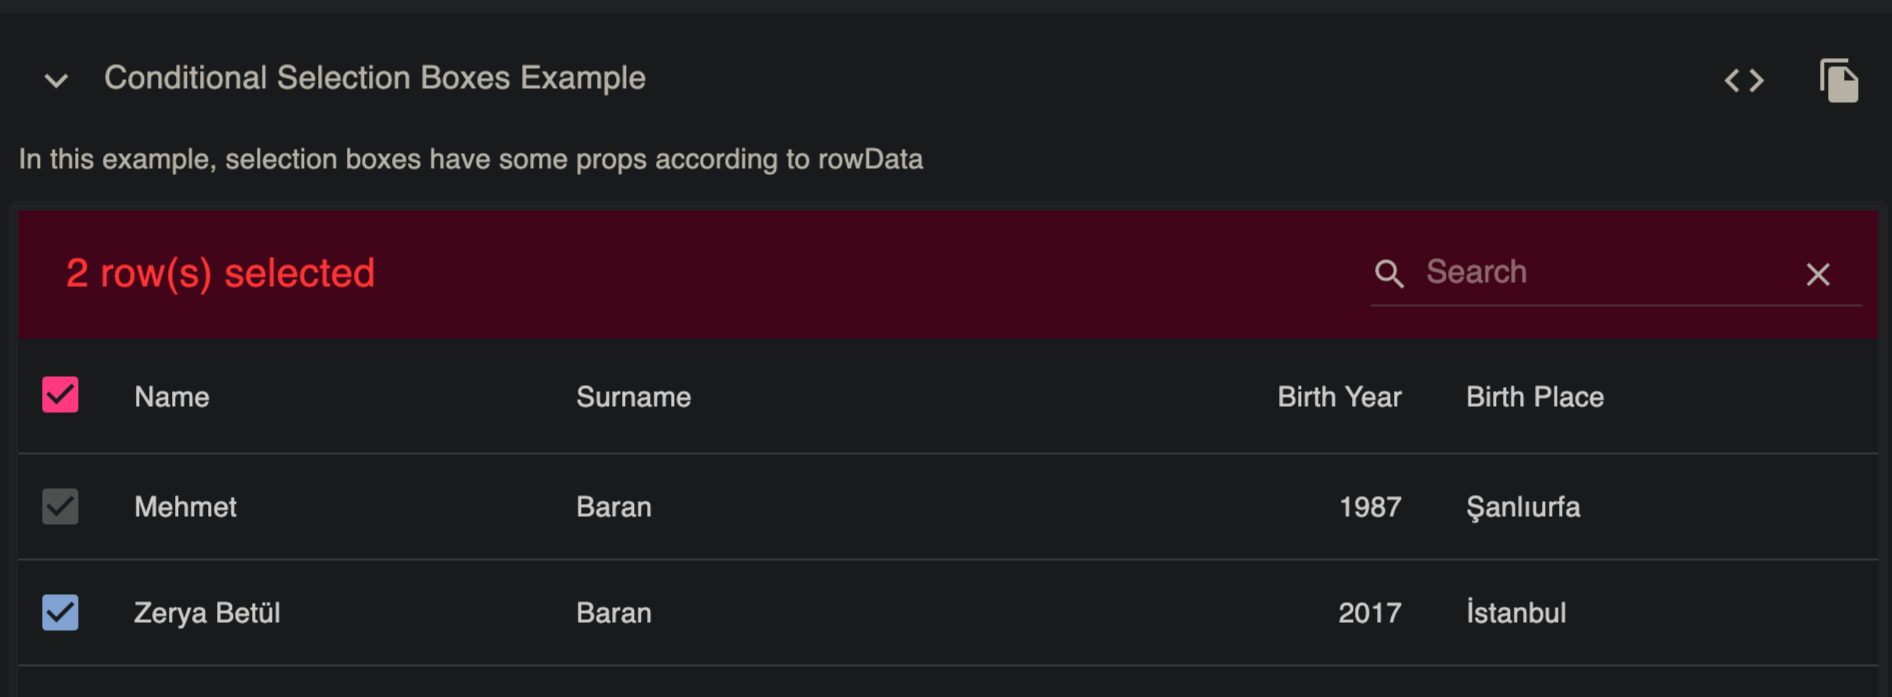Viewport: 1892px width, 697px height.
Task: Sort by the Name column header
Action: coord(171,396)
